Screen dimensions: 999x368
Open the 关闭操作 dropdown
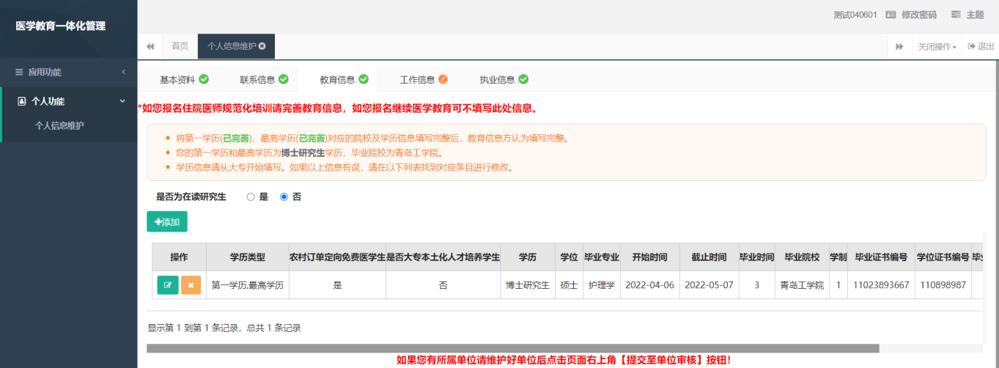tap(937, 46)
